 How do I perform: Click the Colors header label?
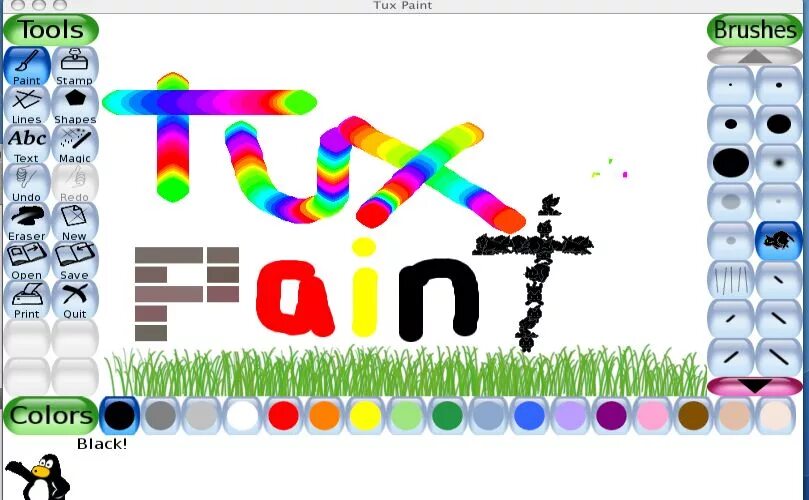[x=51, y=415]
